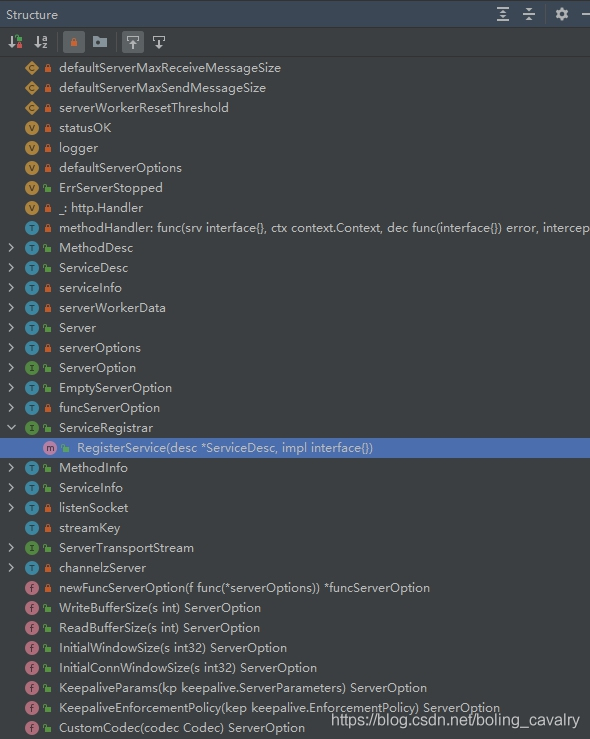Expand the serviceInfo type node
The width and height of the screenshot is (590, 739).
coord(11,287)
